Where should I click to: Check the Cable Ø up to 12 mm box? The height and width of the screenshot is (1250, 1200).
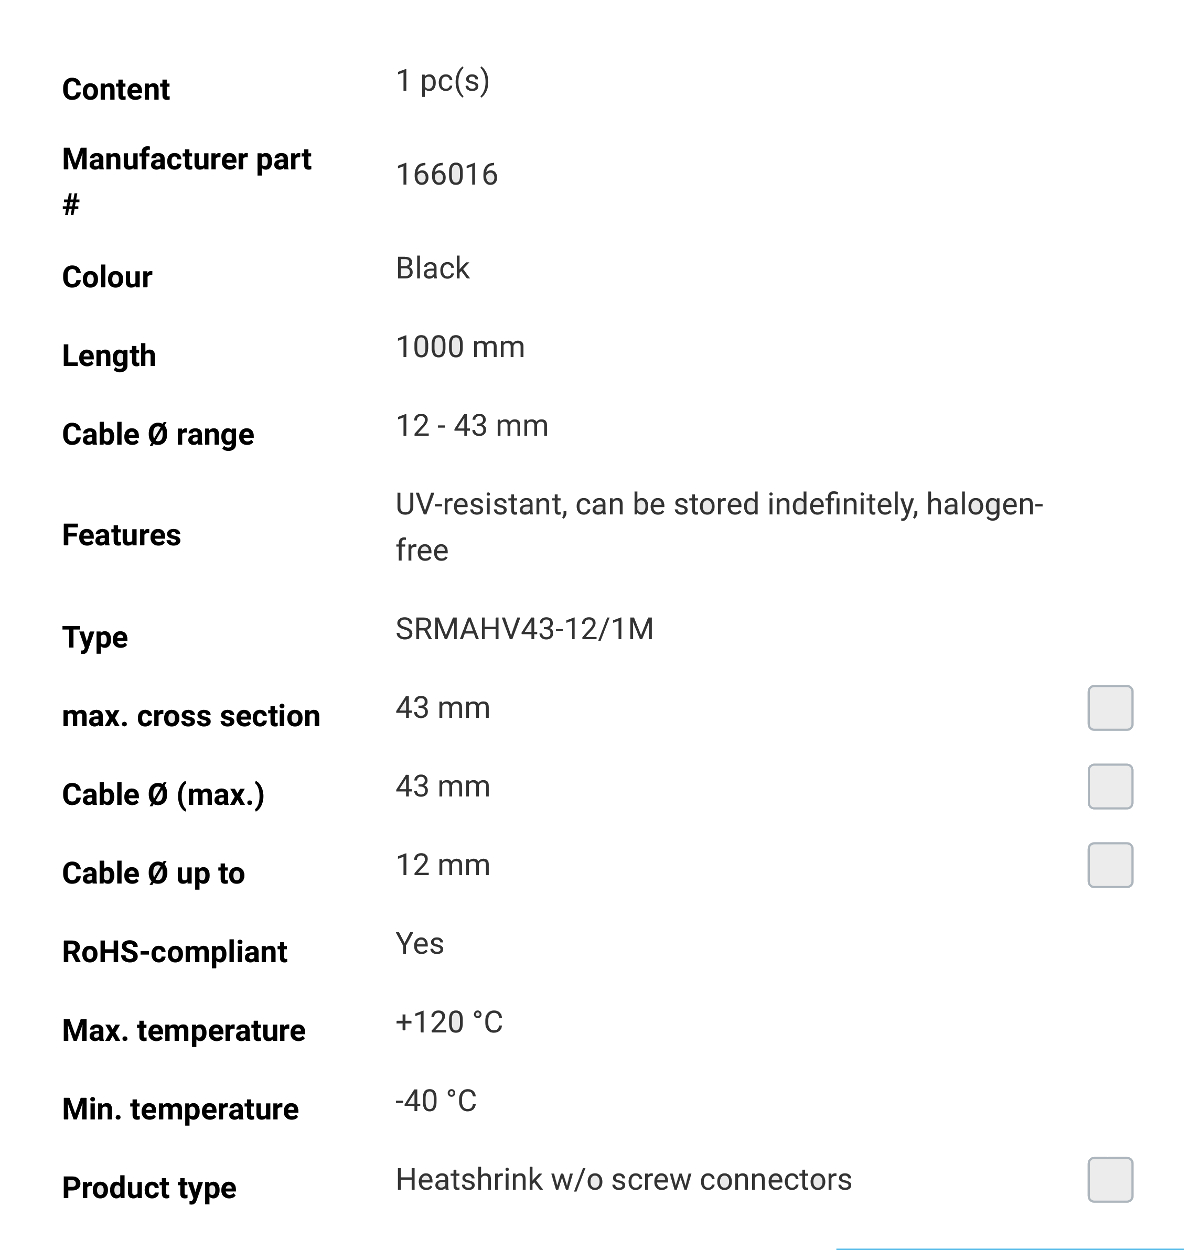[1110, 865]
